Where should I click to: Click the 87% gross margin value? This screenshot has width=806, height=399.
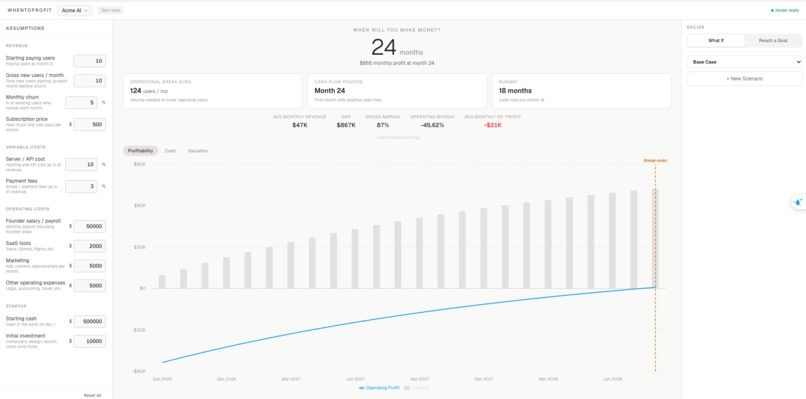tap(382, 125)
